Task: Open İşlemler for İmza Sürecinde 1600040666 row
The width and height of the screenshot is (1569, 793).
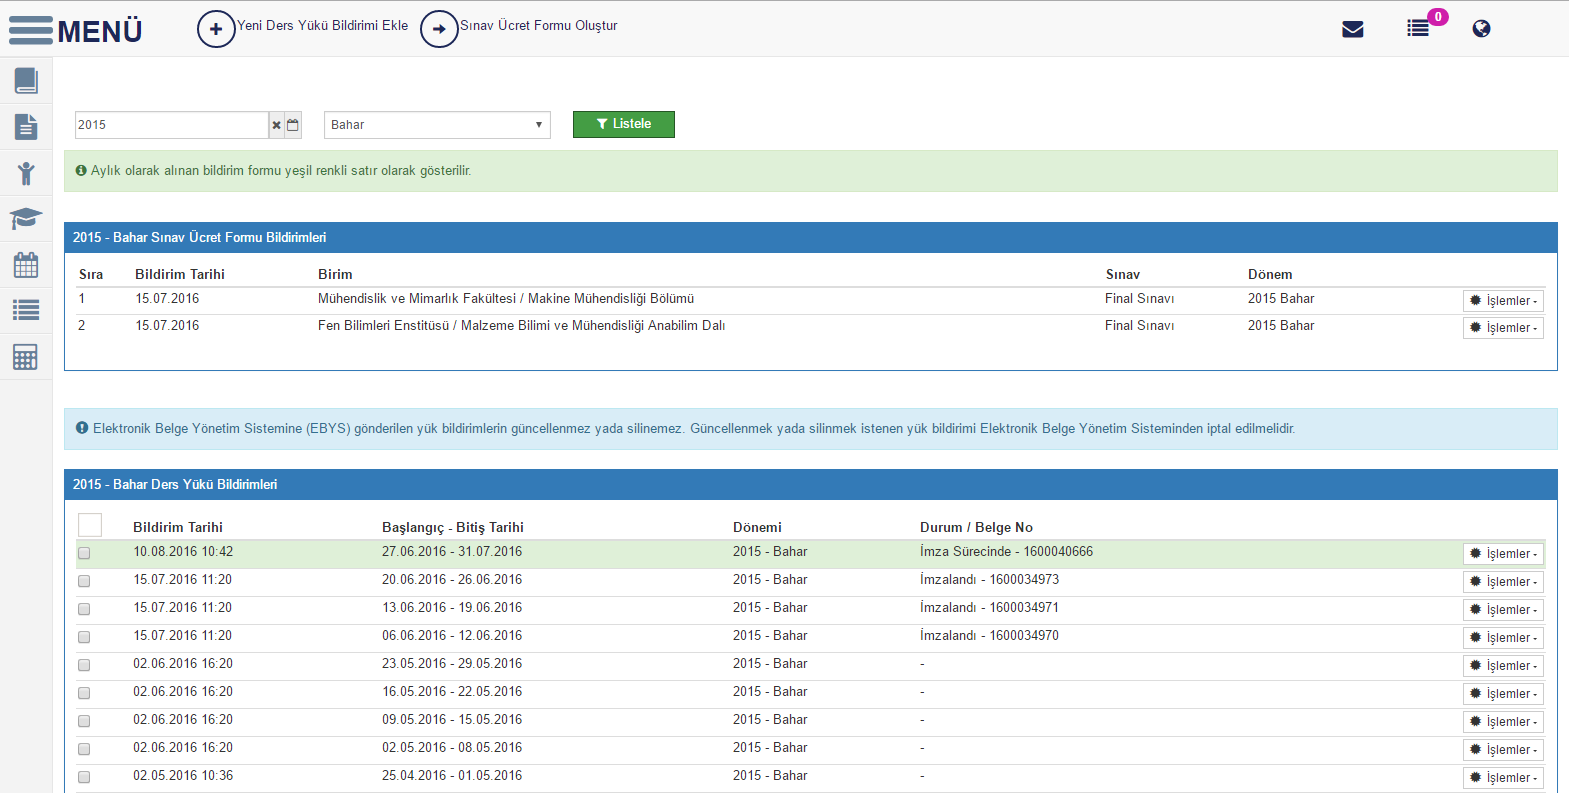Action: pos(1503,554)
